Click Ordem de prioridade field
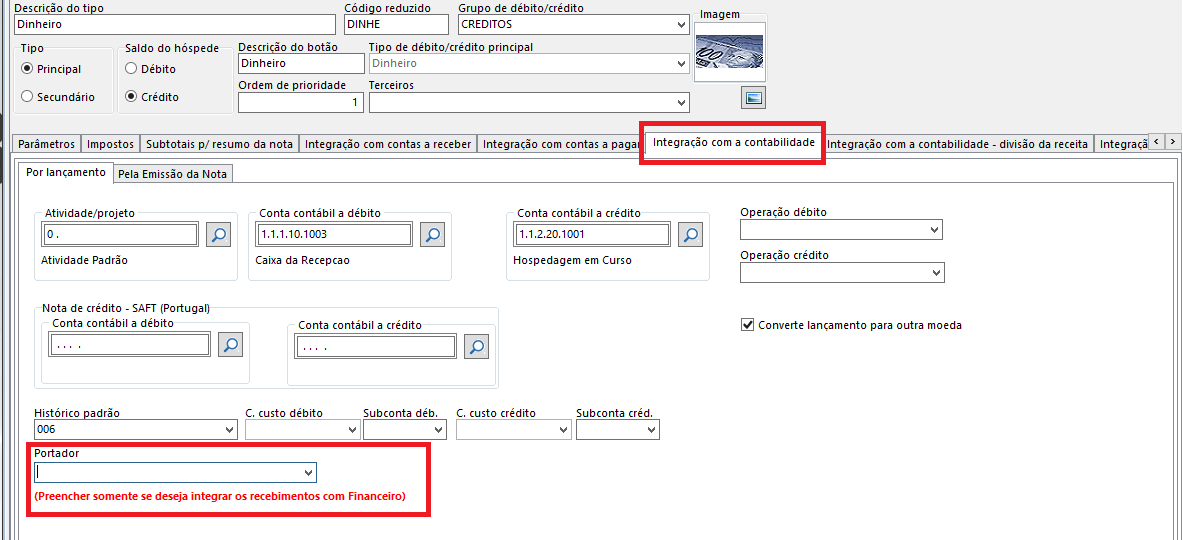Viewport: 1183px width, 540px height. 301,102
